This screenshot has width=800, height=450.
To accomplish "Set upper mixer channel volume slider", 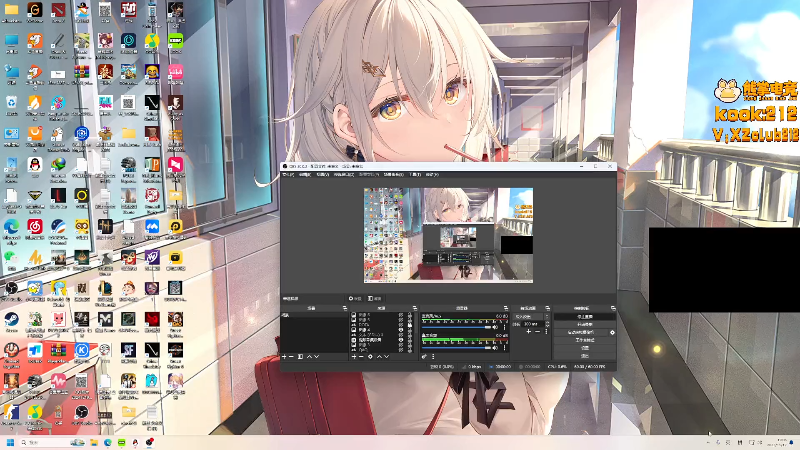I will [x=456, y=327].
